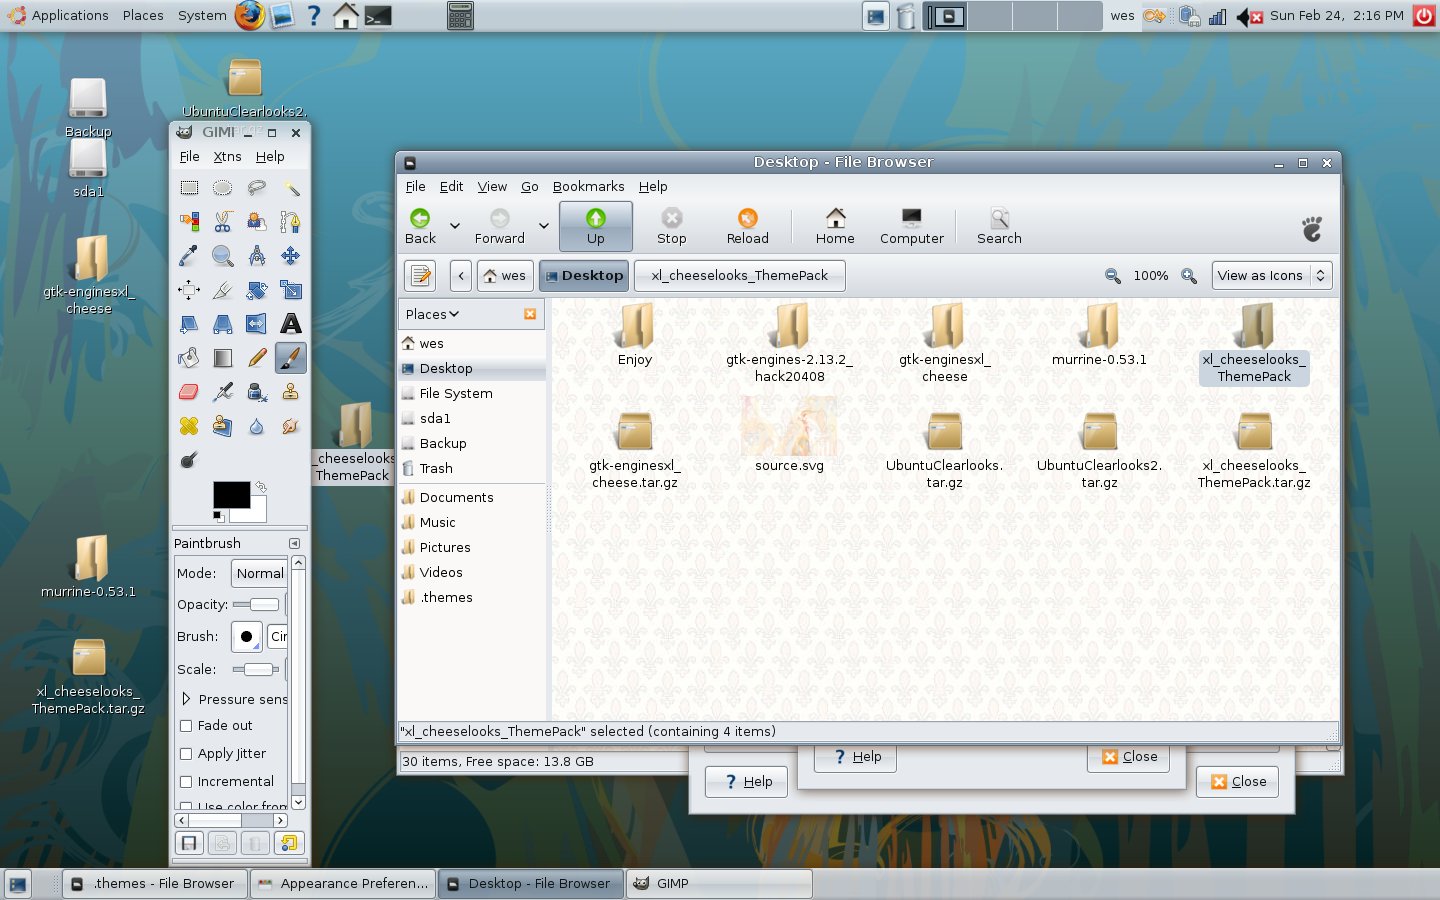Open the View as Icons dropdown
This screenshot has width=1440, height=900.
coord(1272,276)
